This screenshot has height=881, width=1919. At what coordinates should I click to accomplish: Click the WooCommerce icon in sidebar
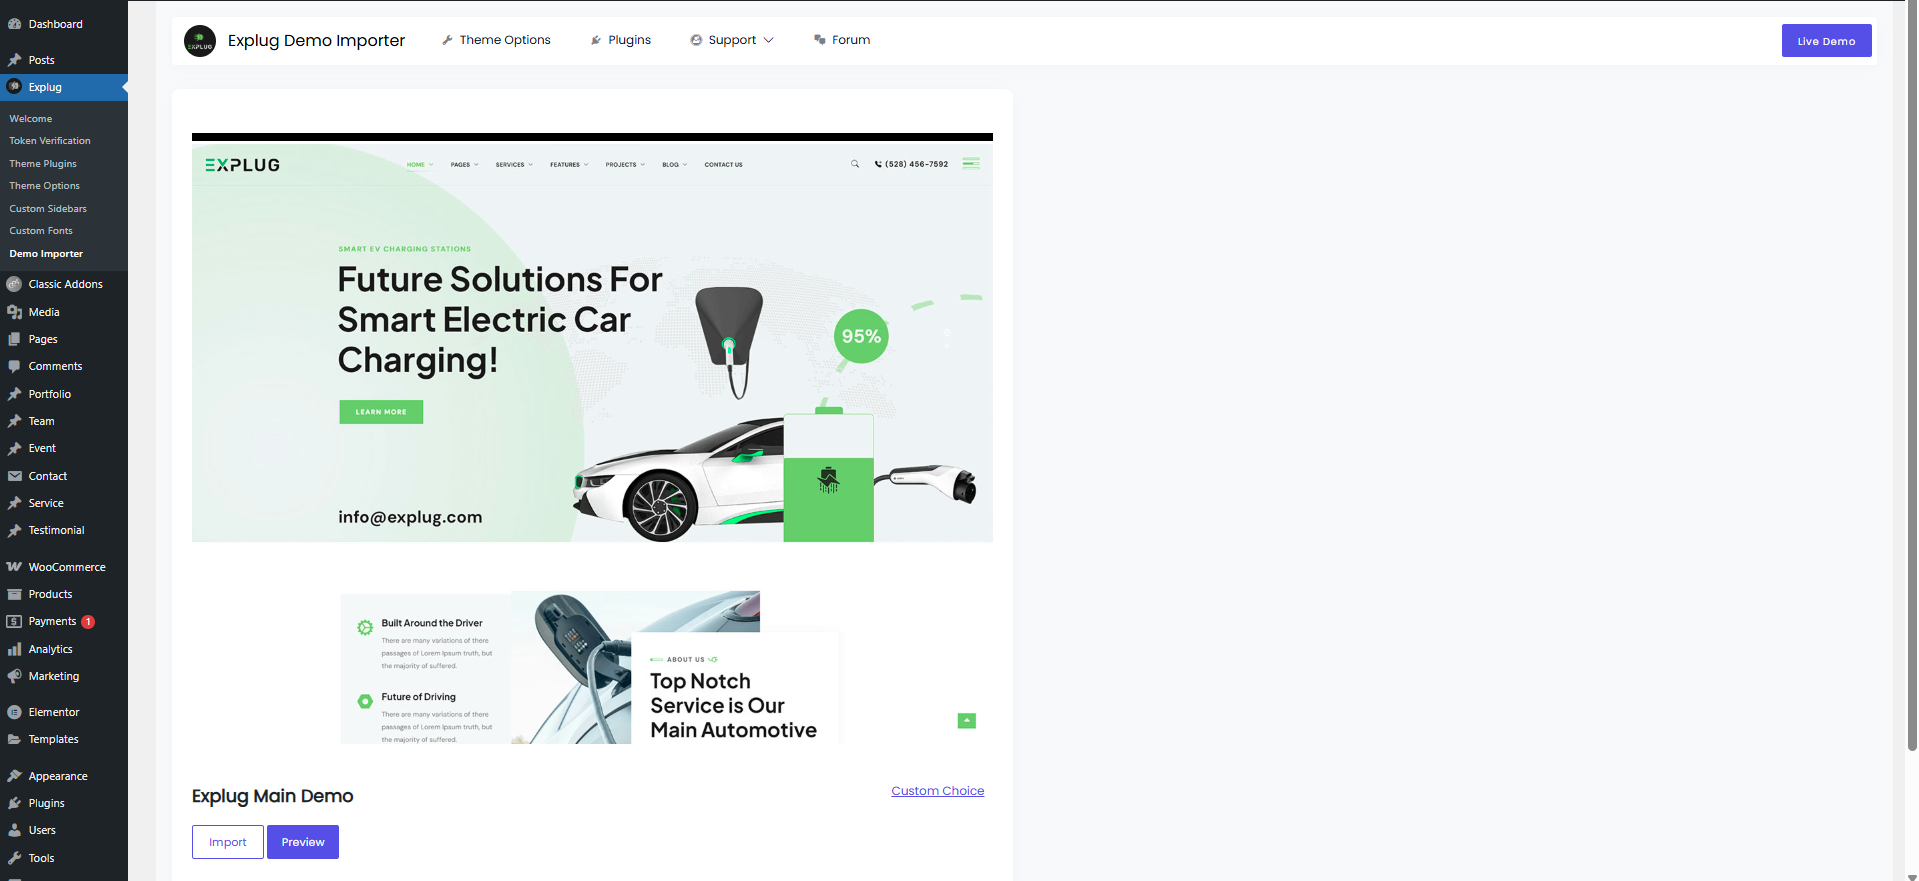[14, 567]
